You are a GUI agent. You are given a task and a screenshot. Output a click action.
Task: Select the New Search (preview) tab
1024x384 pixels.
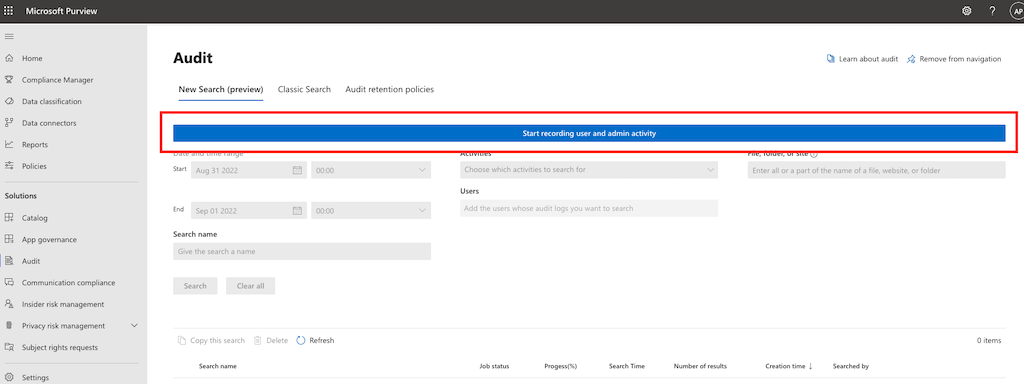(x=221, y=89)
